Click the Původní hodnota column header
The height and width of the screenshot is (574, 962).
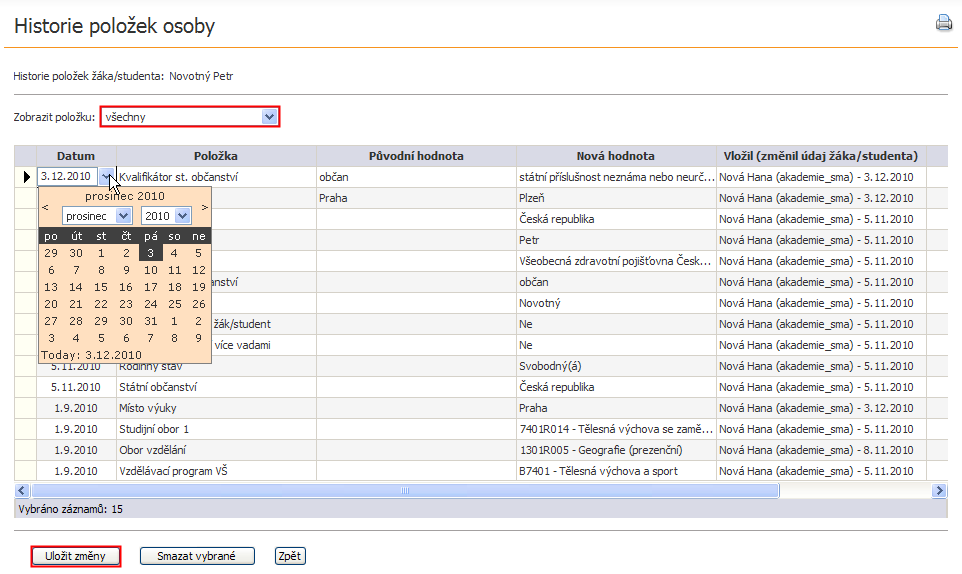click(416, 156)
